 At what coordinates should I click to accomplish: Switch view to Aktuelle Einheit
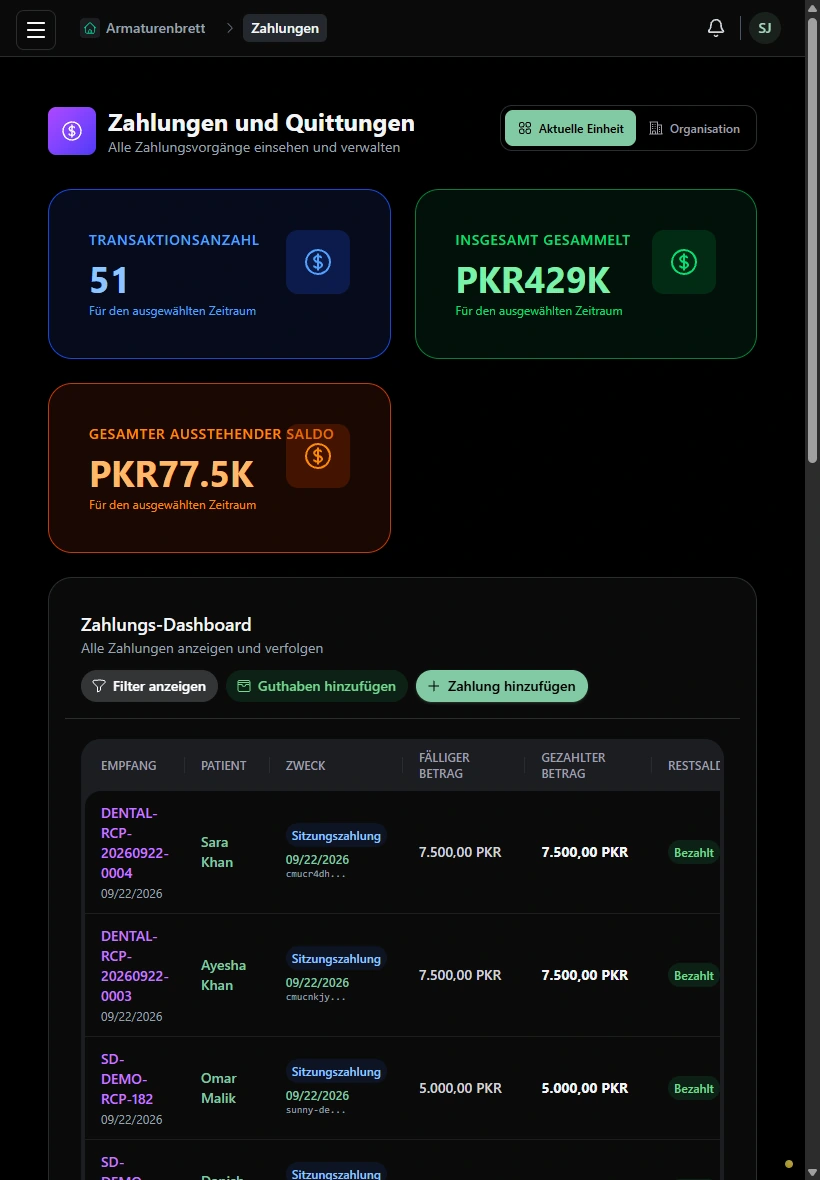[570, 129]
